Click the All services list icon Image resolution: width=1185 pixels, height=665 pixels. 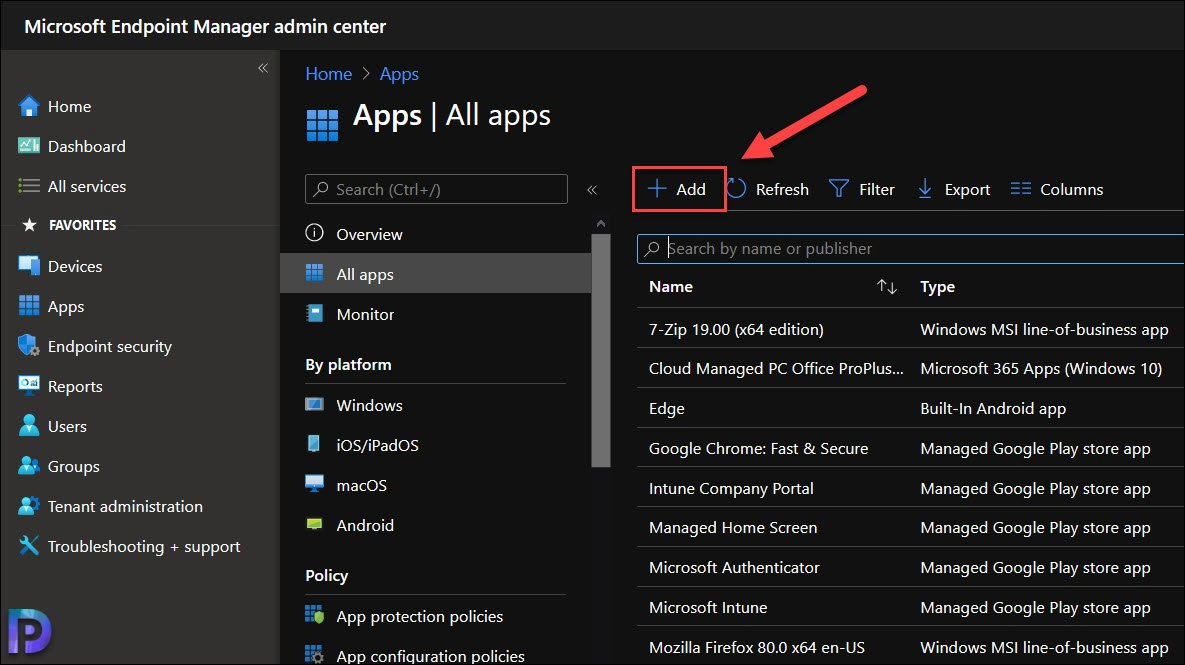(x=29, y=186)
